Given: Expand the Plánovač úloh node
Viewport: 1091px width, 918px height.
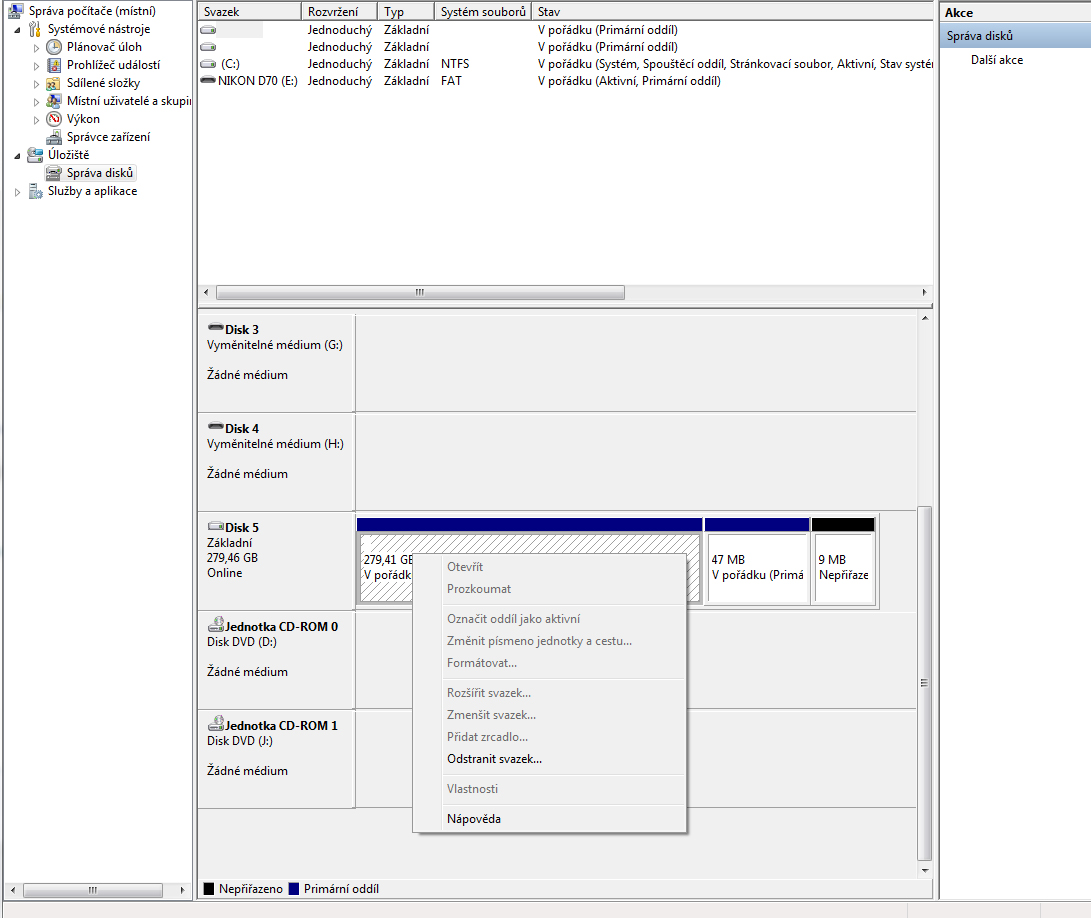Looking at the screenshot, I should [36, 48].
